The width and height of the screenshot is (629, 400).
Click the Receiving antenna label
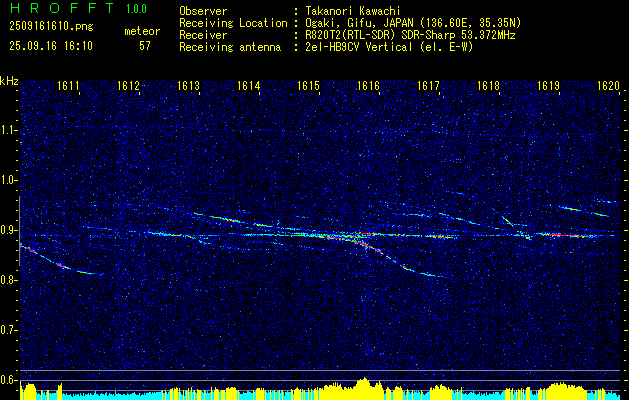230,47
